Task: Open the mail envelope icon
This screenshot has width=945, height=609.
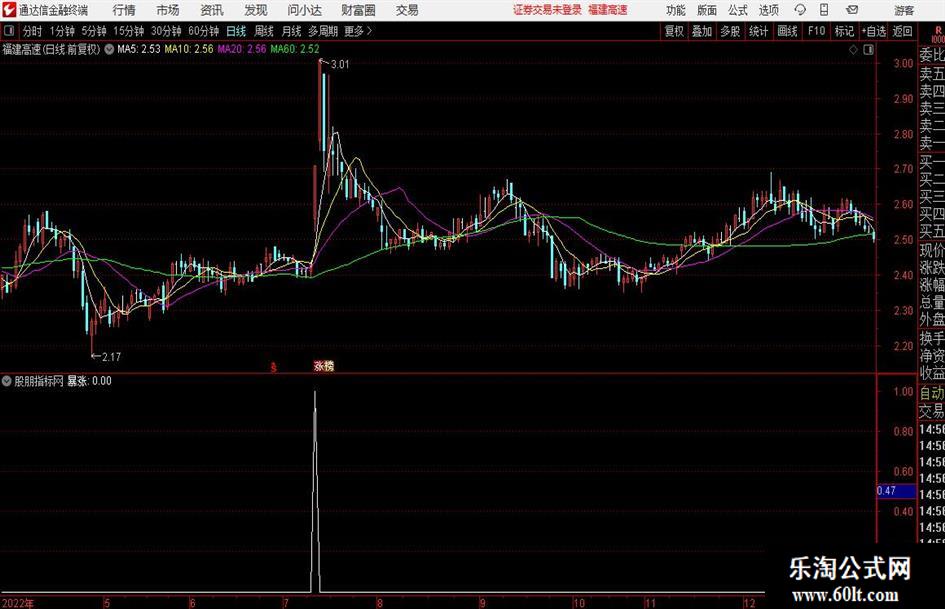Action: pos(852,10)
